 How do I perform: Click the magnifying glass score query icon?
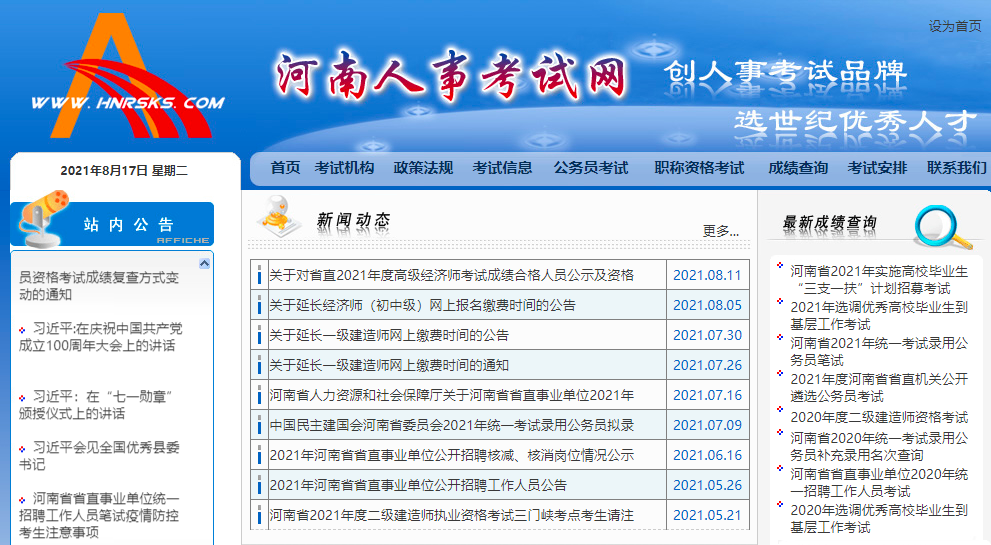(942, 226)
